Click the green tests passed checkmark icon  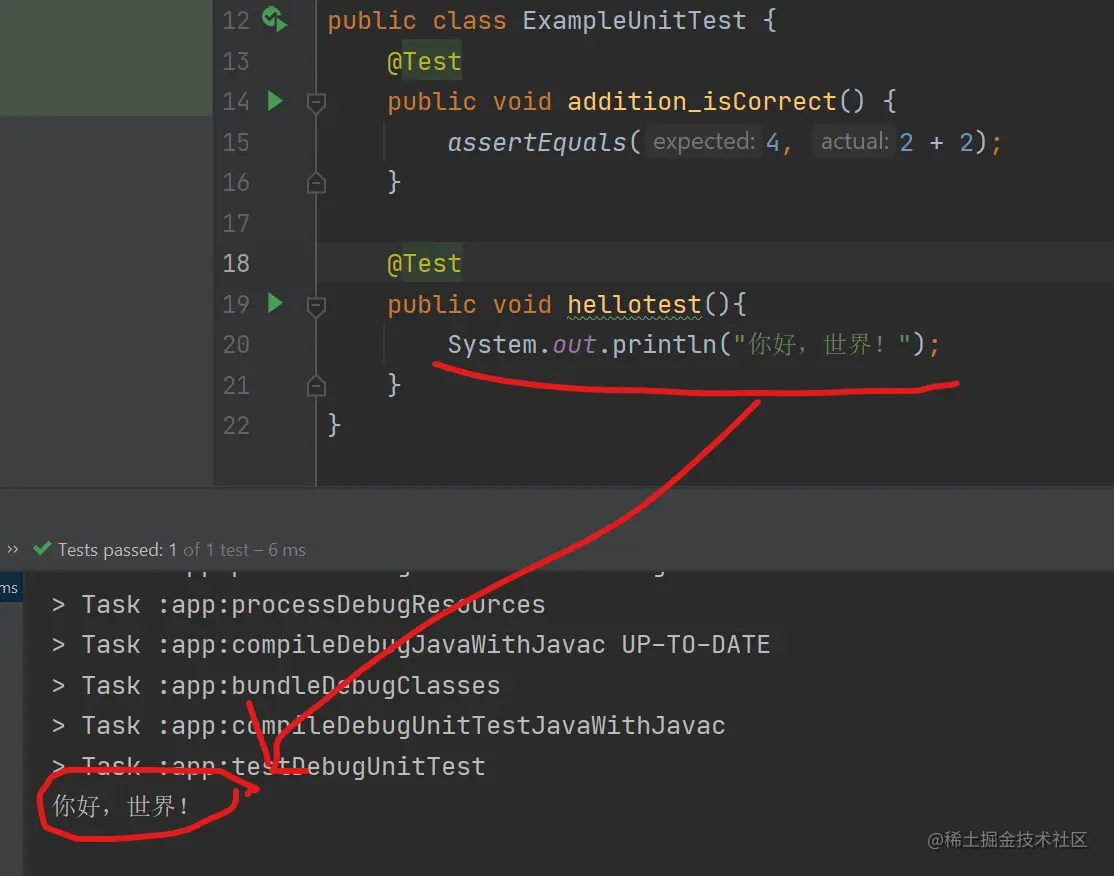click(43, 548)
